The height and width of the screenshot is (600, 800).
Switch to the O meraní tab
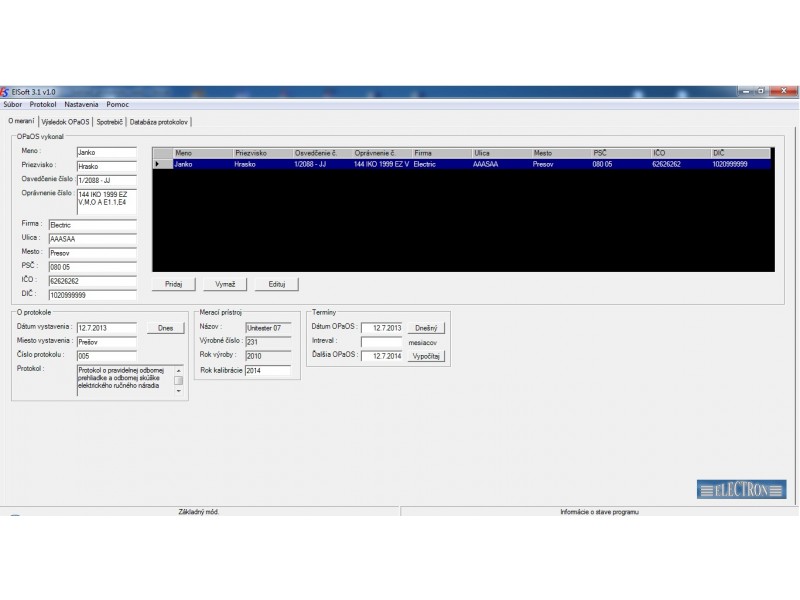tap(21, 121)
